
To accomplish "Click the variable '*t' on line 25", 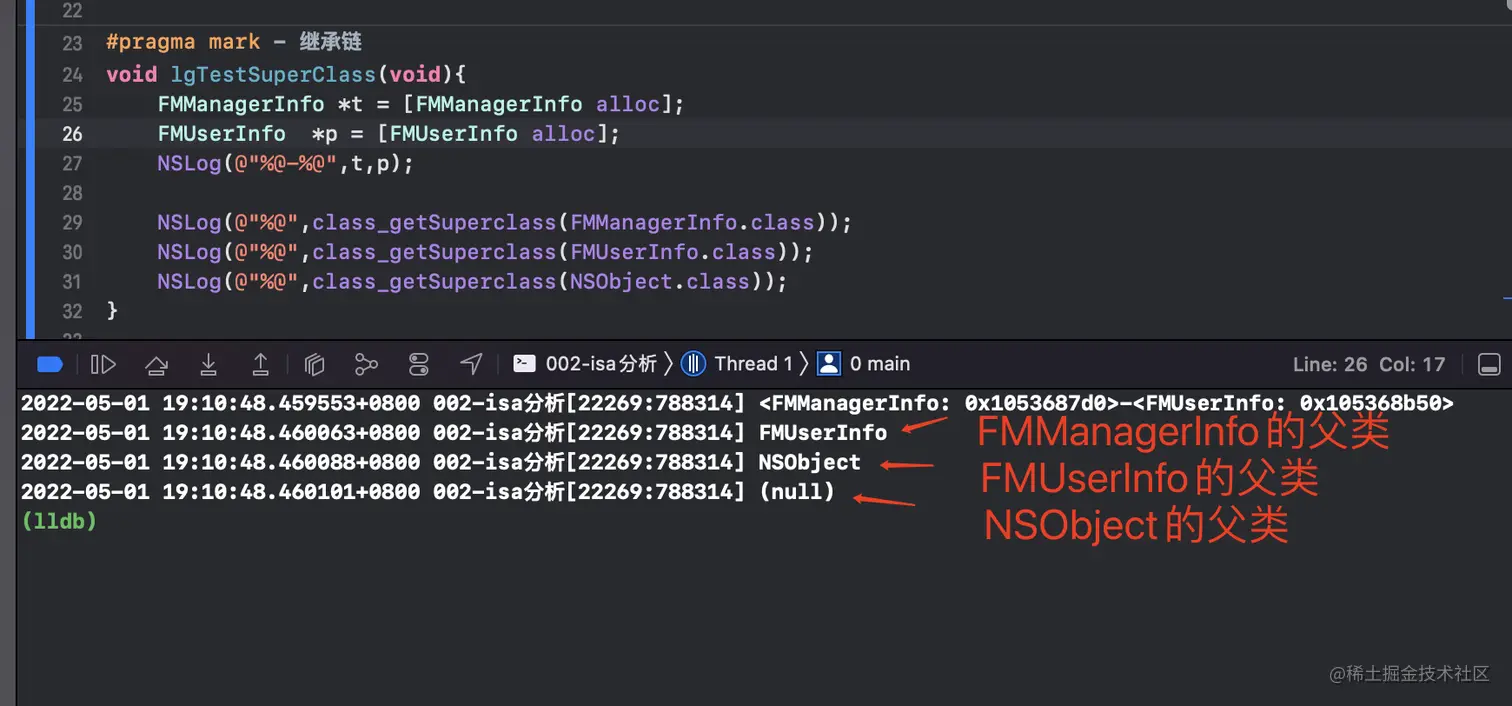I will click(x=350, y=105).
